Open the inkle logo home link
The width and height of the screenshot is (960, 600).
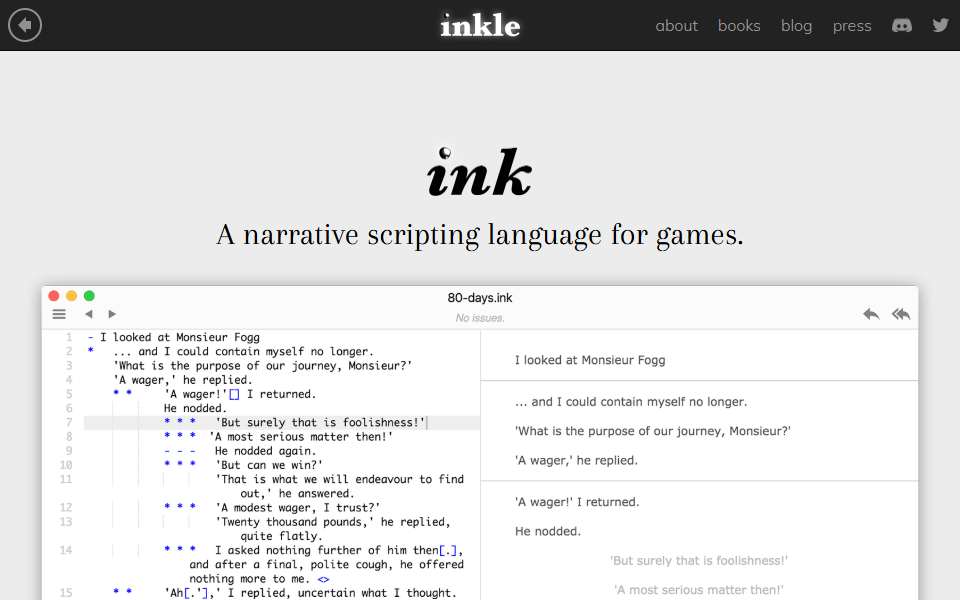tap(480, 26)
